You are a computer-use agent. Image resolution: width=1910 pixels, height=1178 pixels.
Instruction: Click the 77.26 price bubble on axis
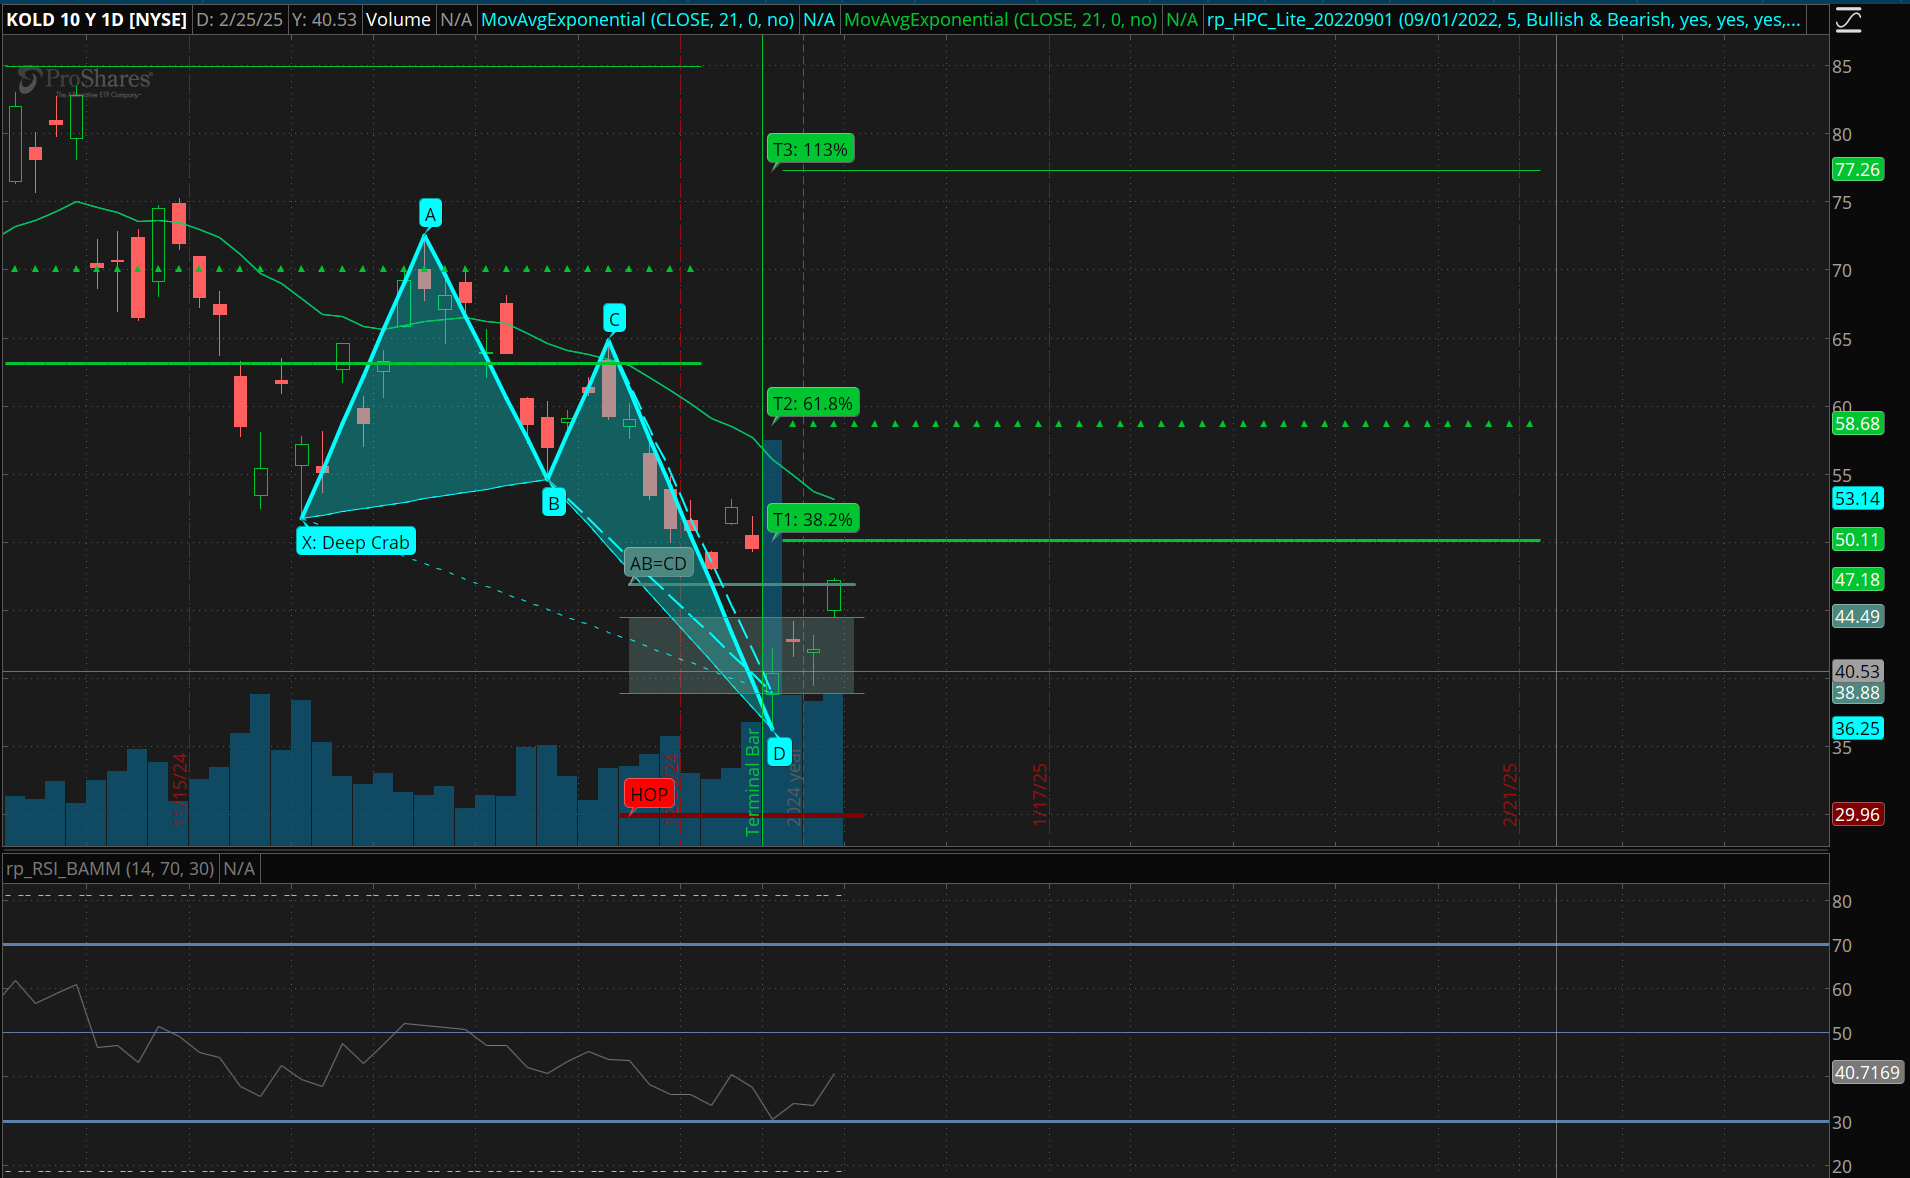pyautogui.click(x=1857, y=170)
